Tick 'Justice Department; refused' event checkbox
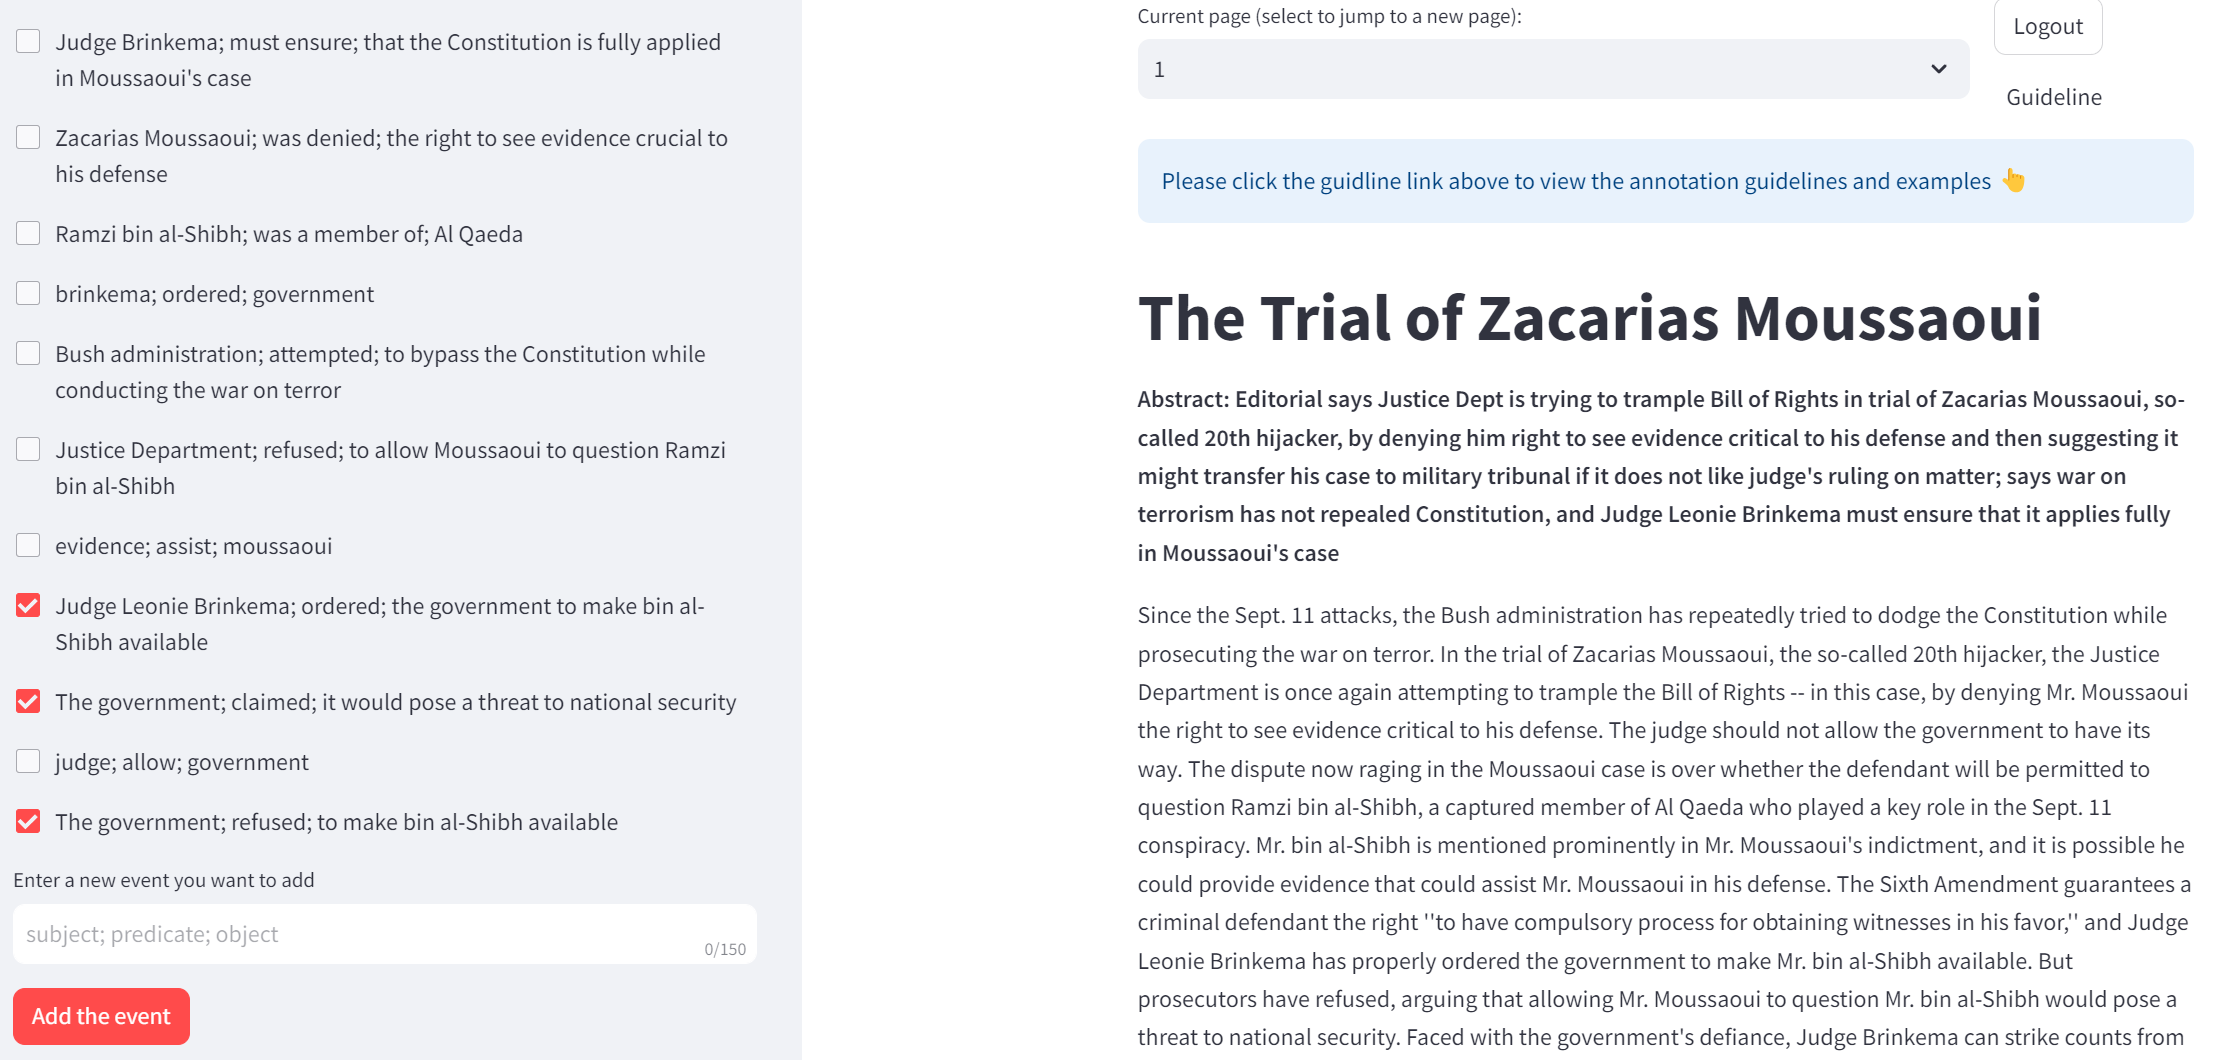 pyautogui.click(x=28, y=450)
